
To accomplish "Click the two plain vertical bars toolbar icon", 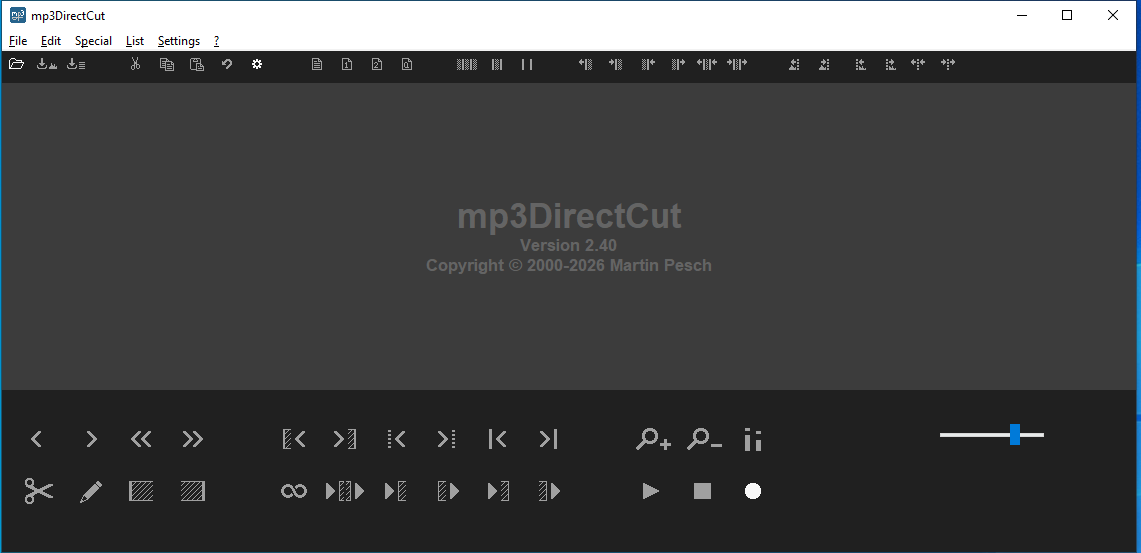I will click(527, 64).
